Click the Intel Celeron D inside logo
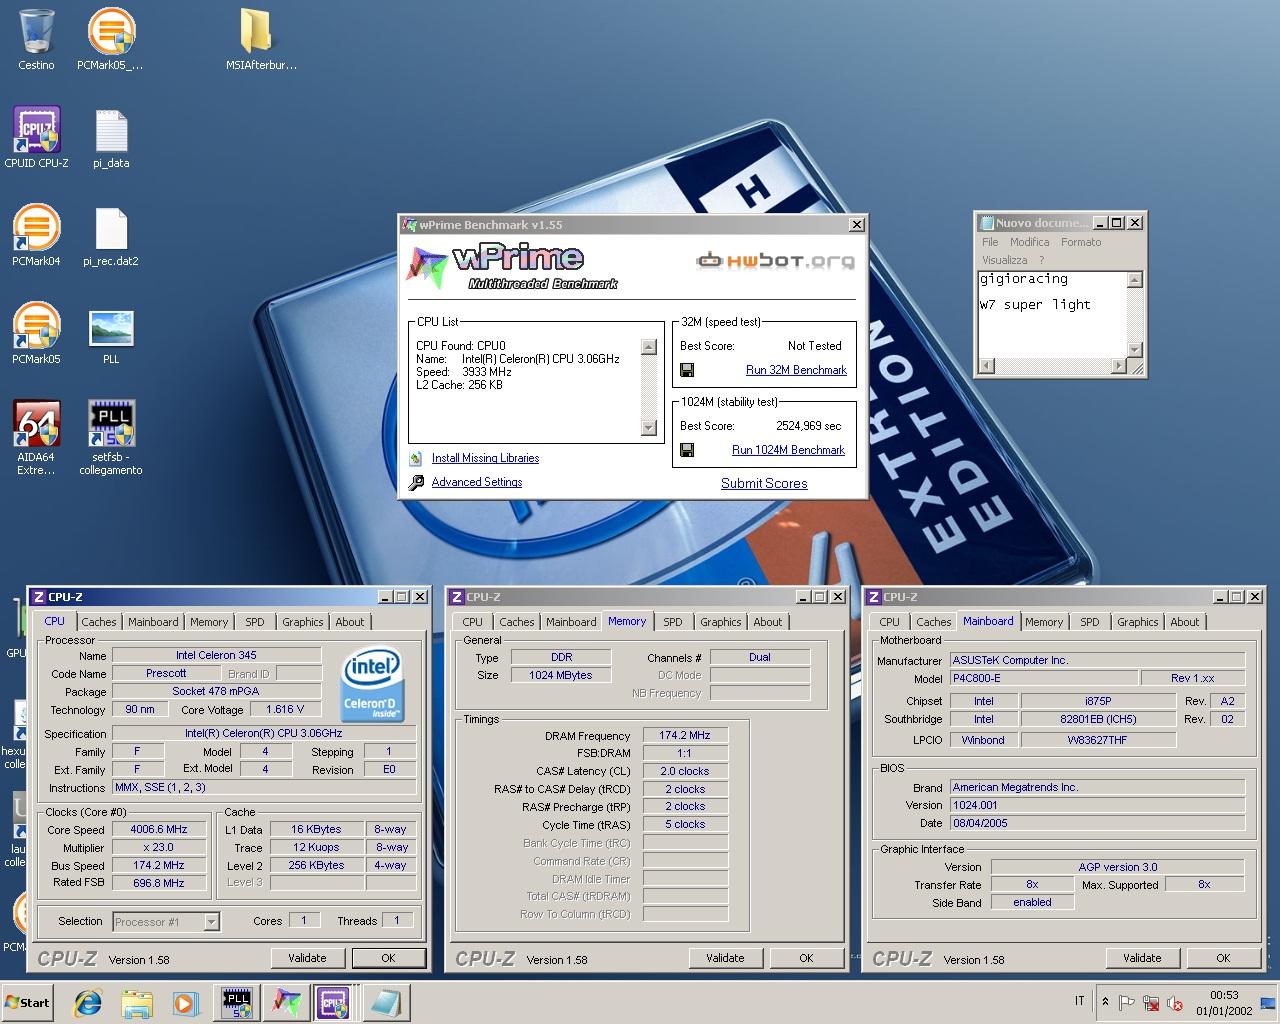Viewport: 1280px width, 1024px height. pos(373,684)
